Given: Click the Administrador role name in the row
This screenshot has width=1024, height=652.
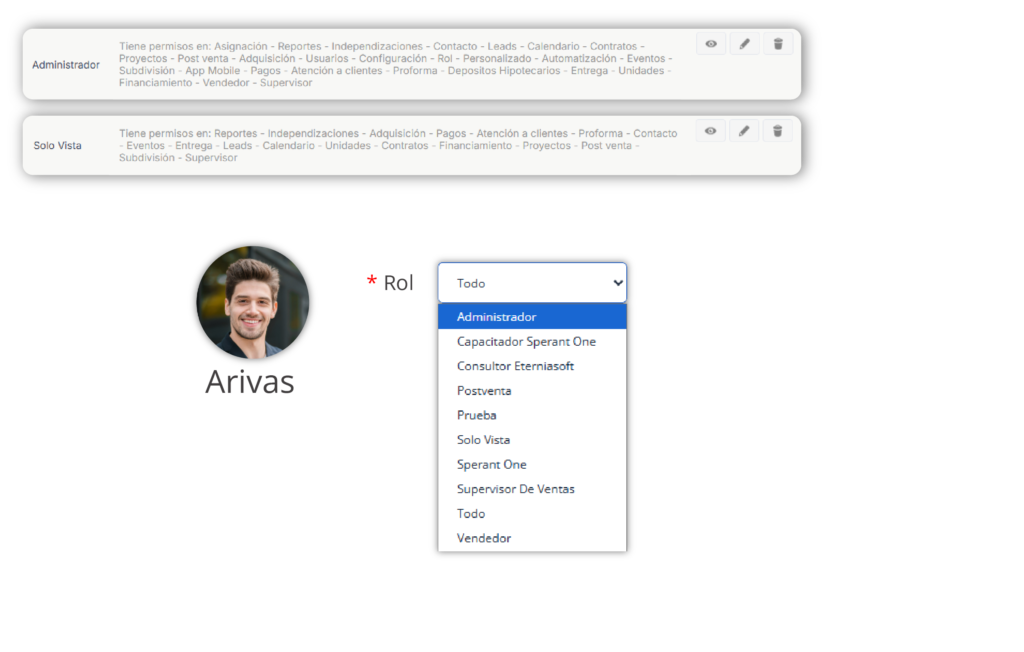Looking at the screenshot, I should 66,65.
